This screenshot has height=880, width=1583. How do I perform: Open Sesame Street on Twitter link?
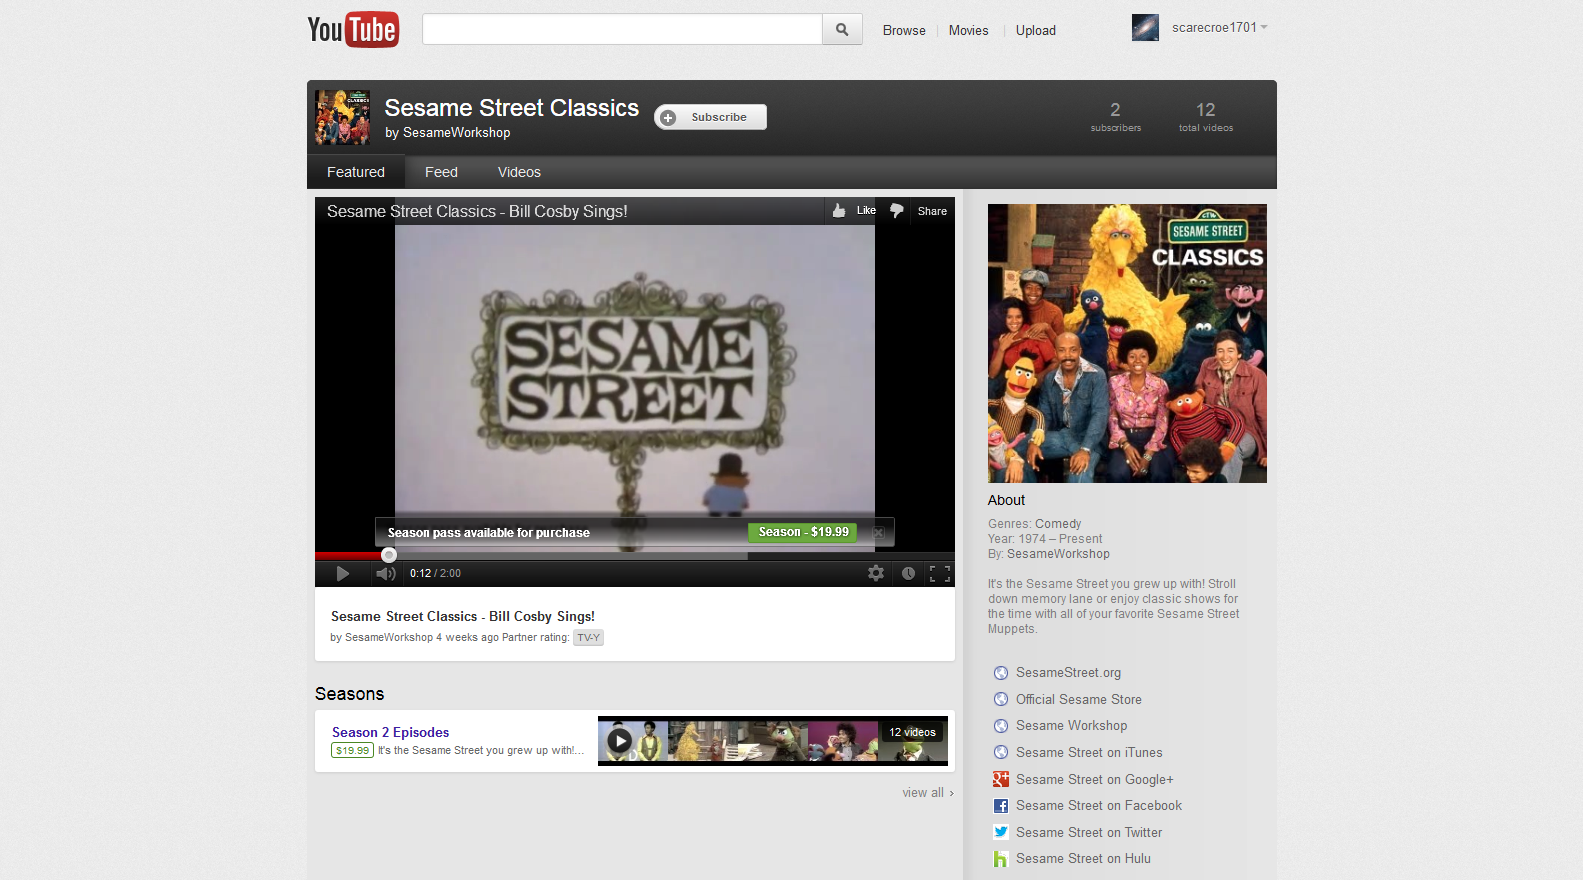(1089, 833)
